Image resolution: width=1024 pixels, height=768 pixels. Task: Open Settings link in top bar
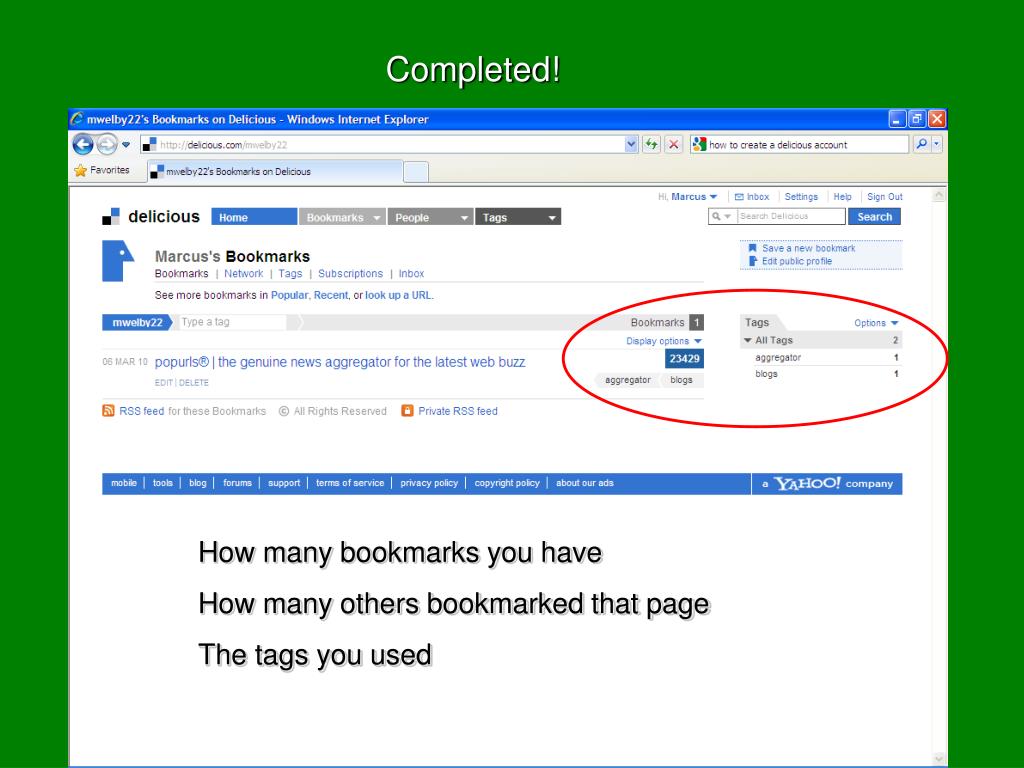(x=801, y=197)
